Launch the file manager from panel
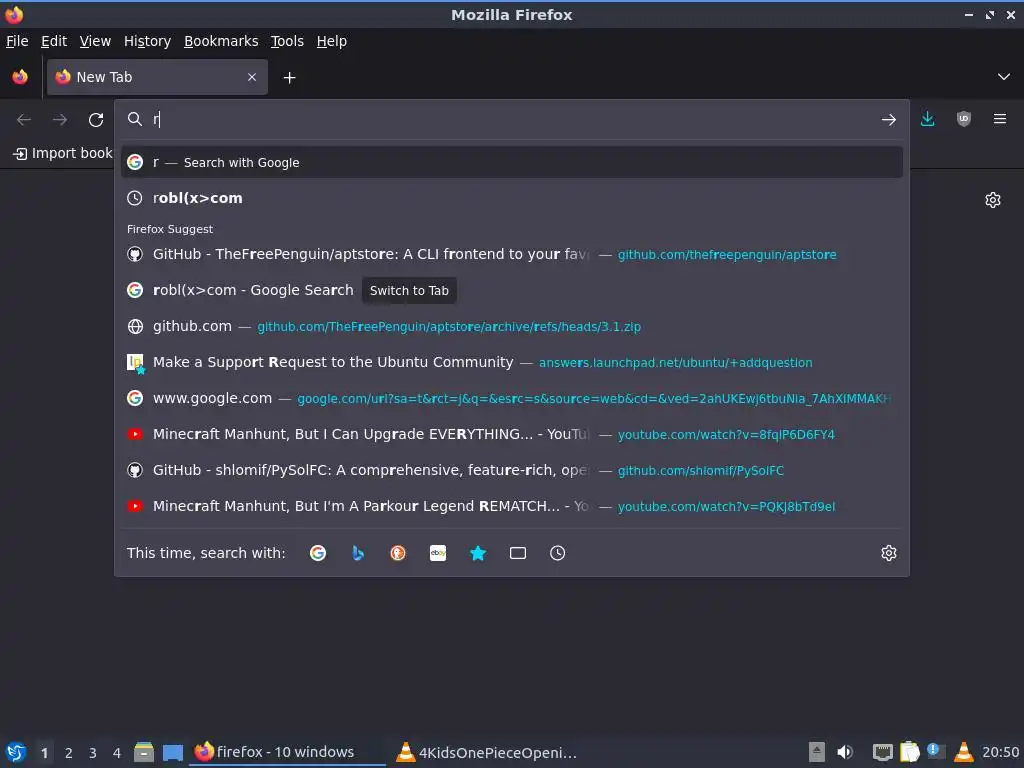 point(144,752)
